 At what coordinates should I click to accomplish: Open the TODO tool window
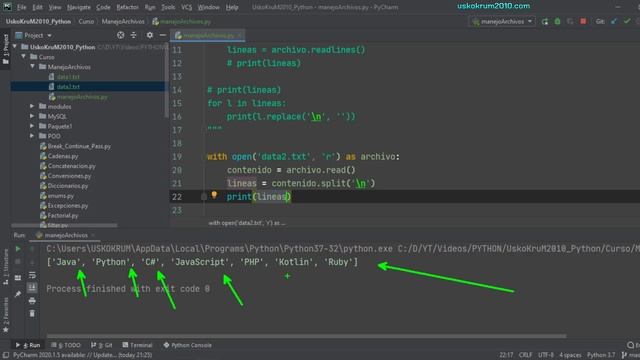pos(66,345)
